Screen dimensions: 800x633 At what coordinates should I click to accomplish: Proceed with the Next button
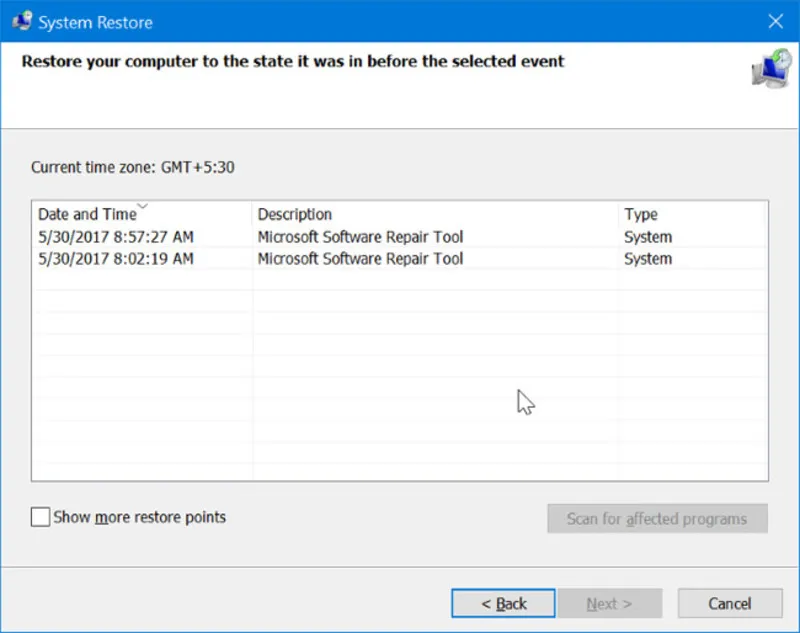[x=609, y=603]
